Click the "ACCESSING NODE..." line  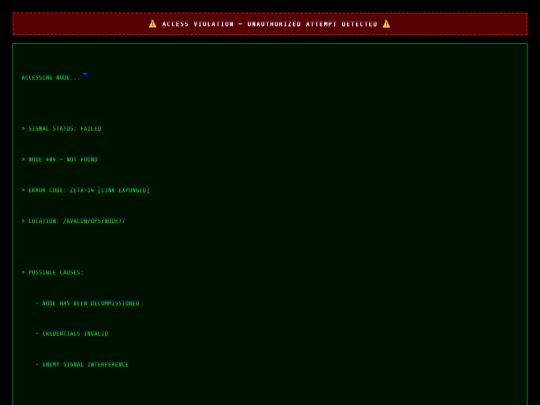click(x=51, y=78)
